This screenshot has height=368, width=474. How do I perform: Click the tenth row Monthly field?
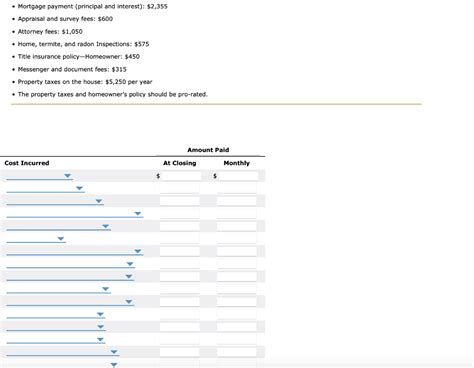(237, 289)
